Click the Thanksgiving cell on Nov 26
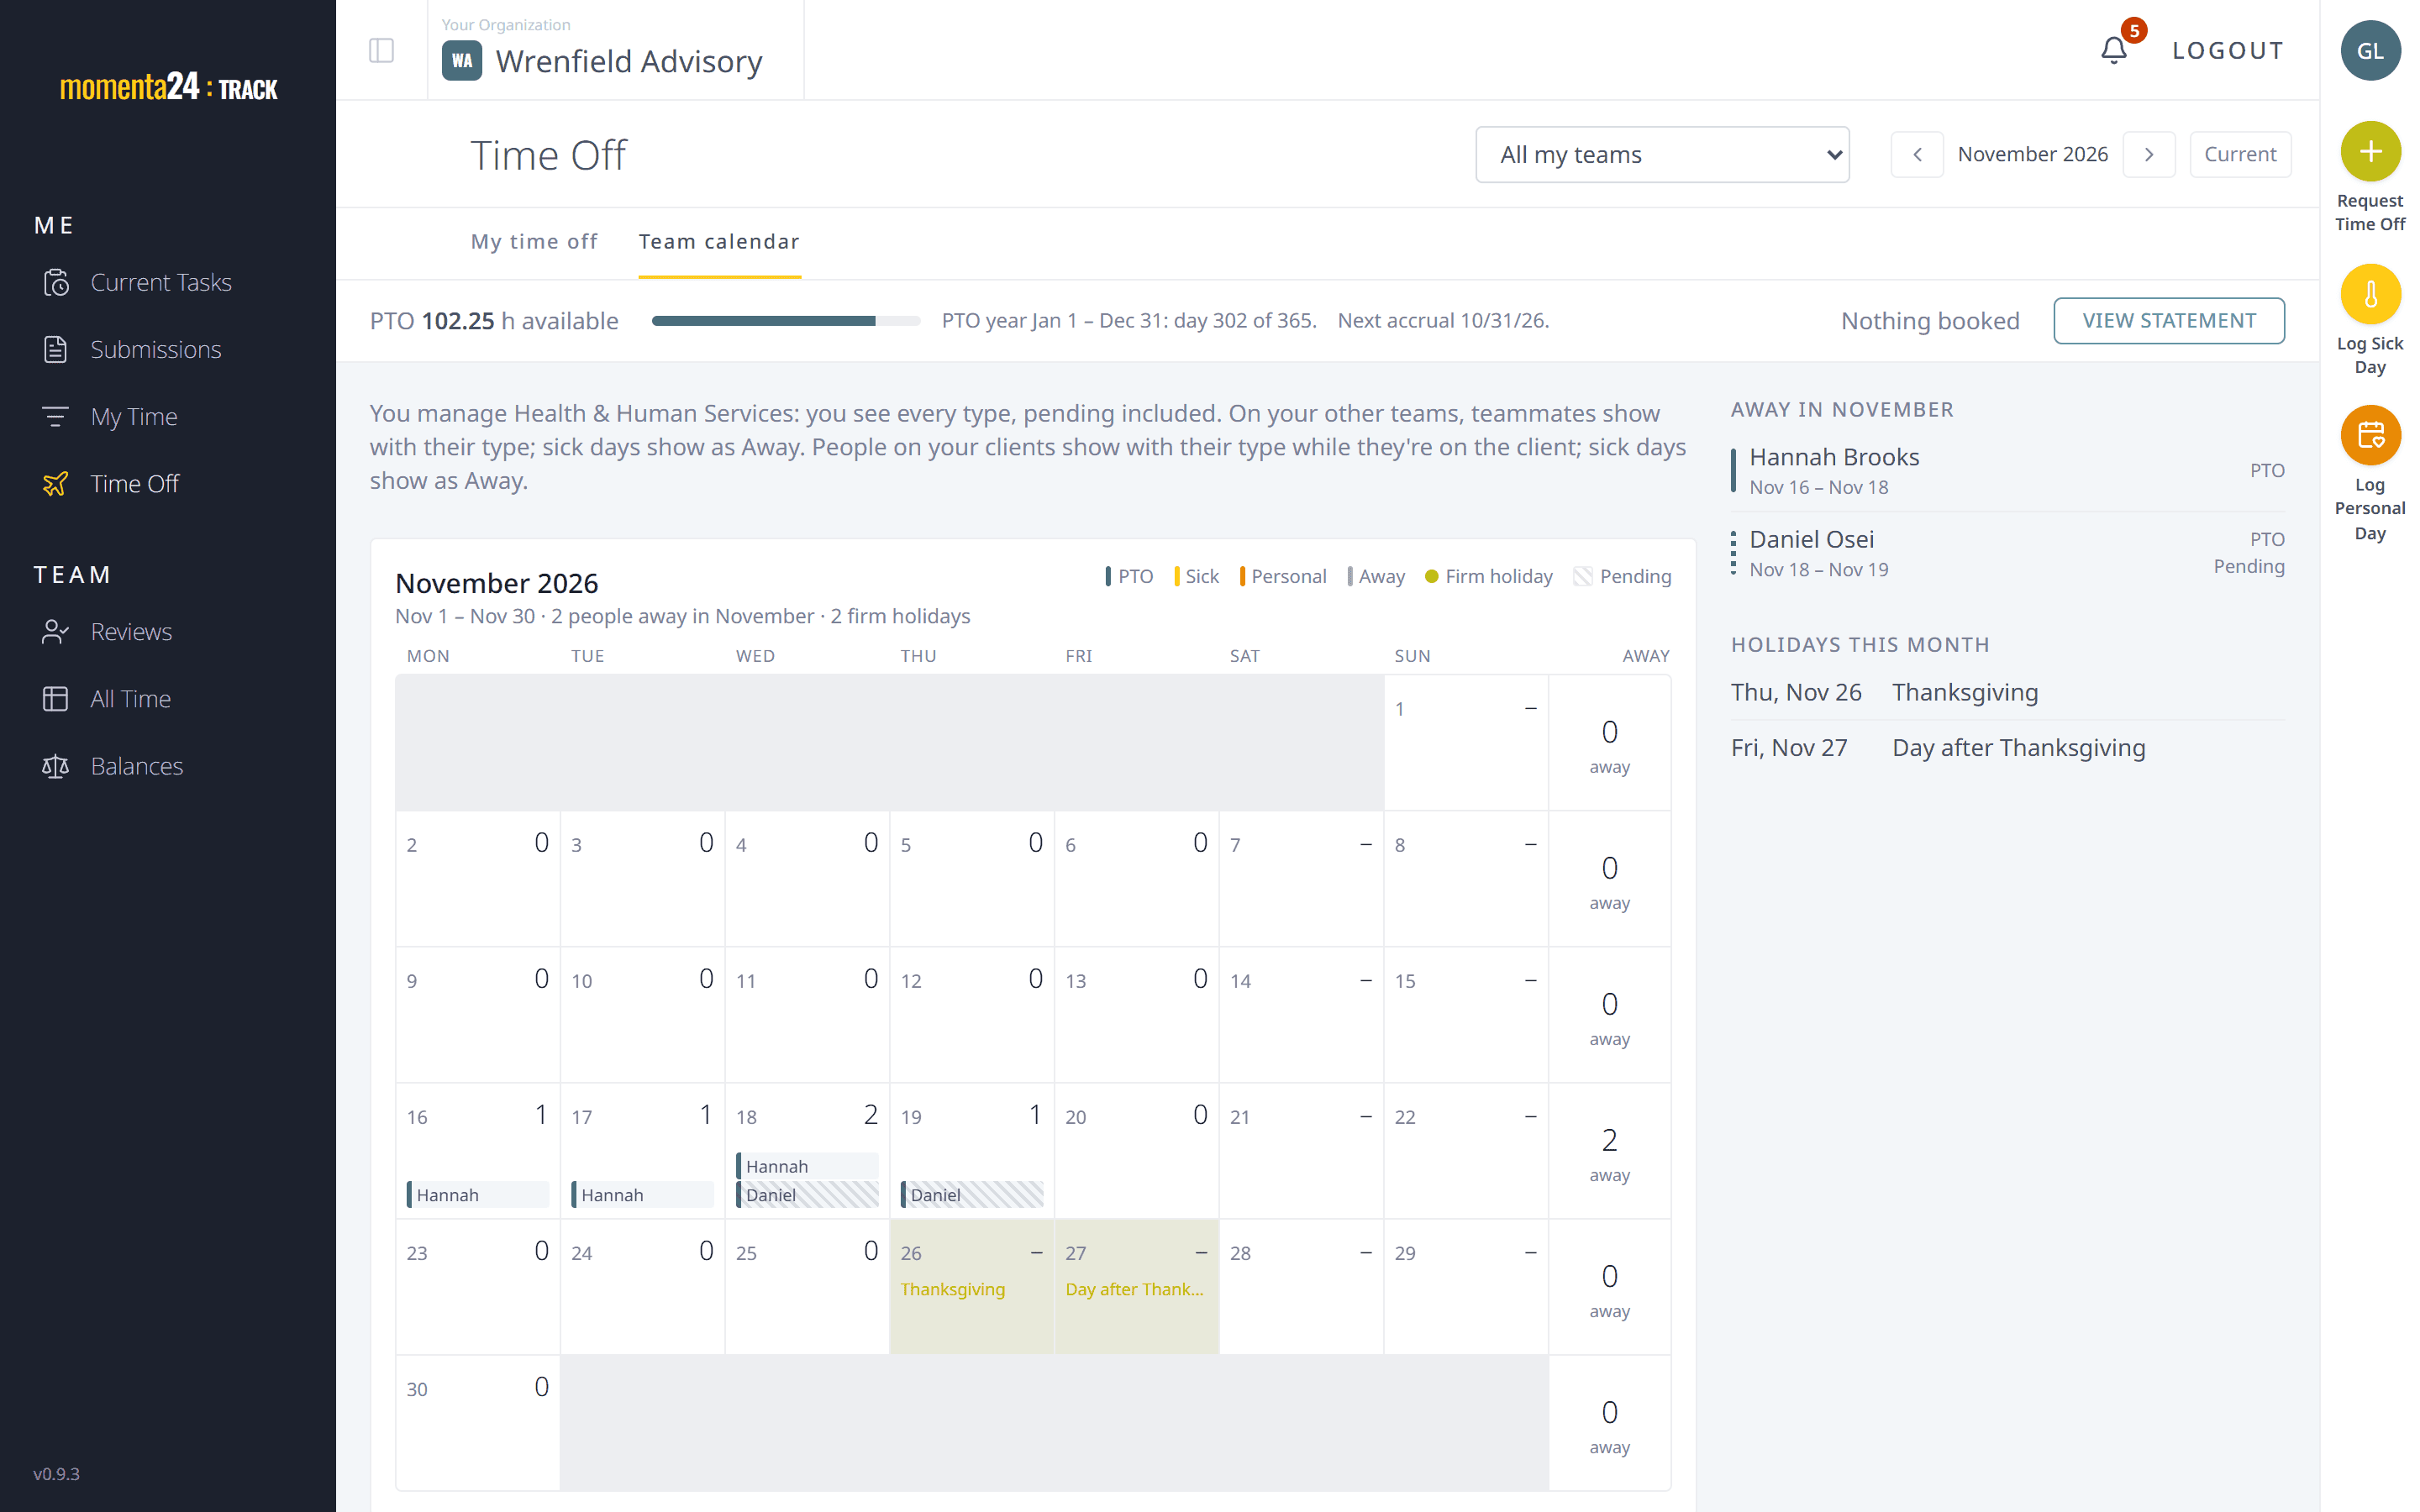2420x1512 pixels. [x=971, y=1287]
